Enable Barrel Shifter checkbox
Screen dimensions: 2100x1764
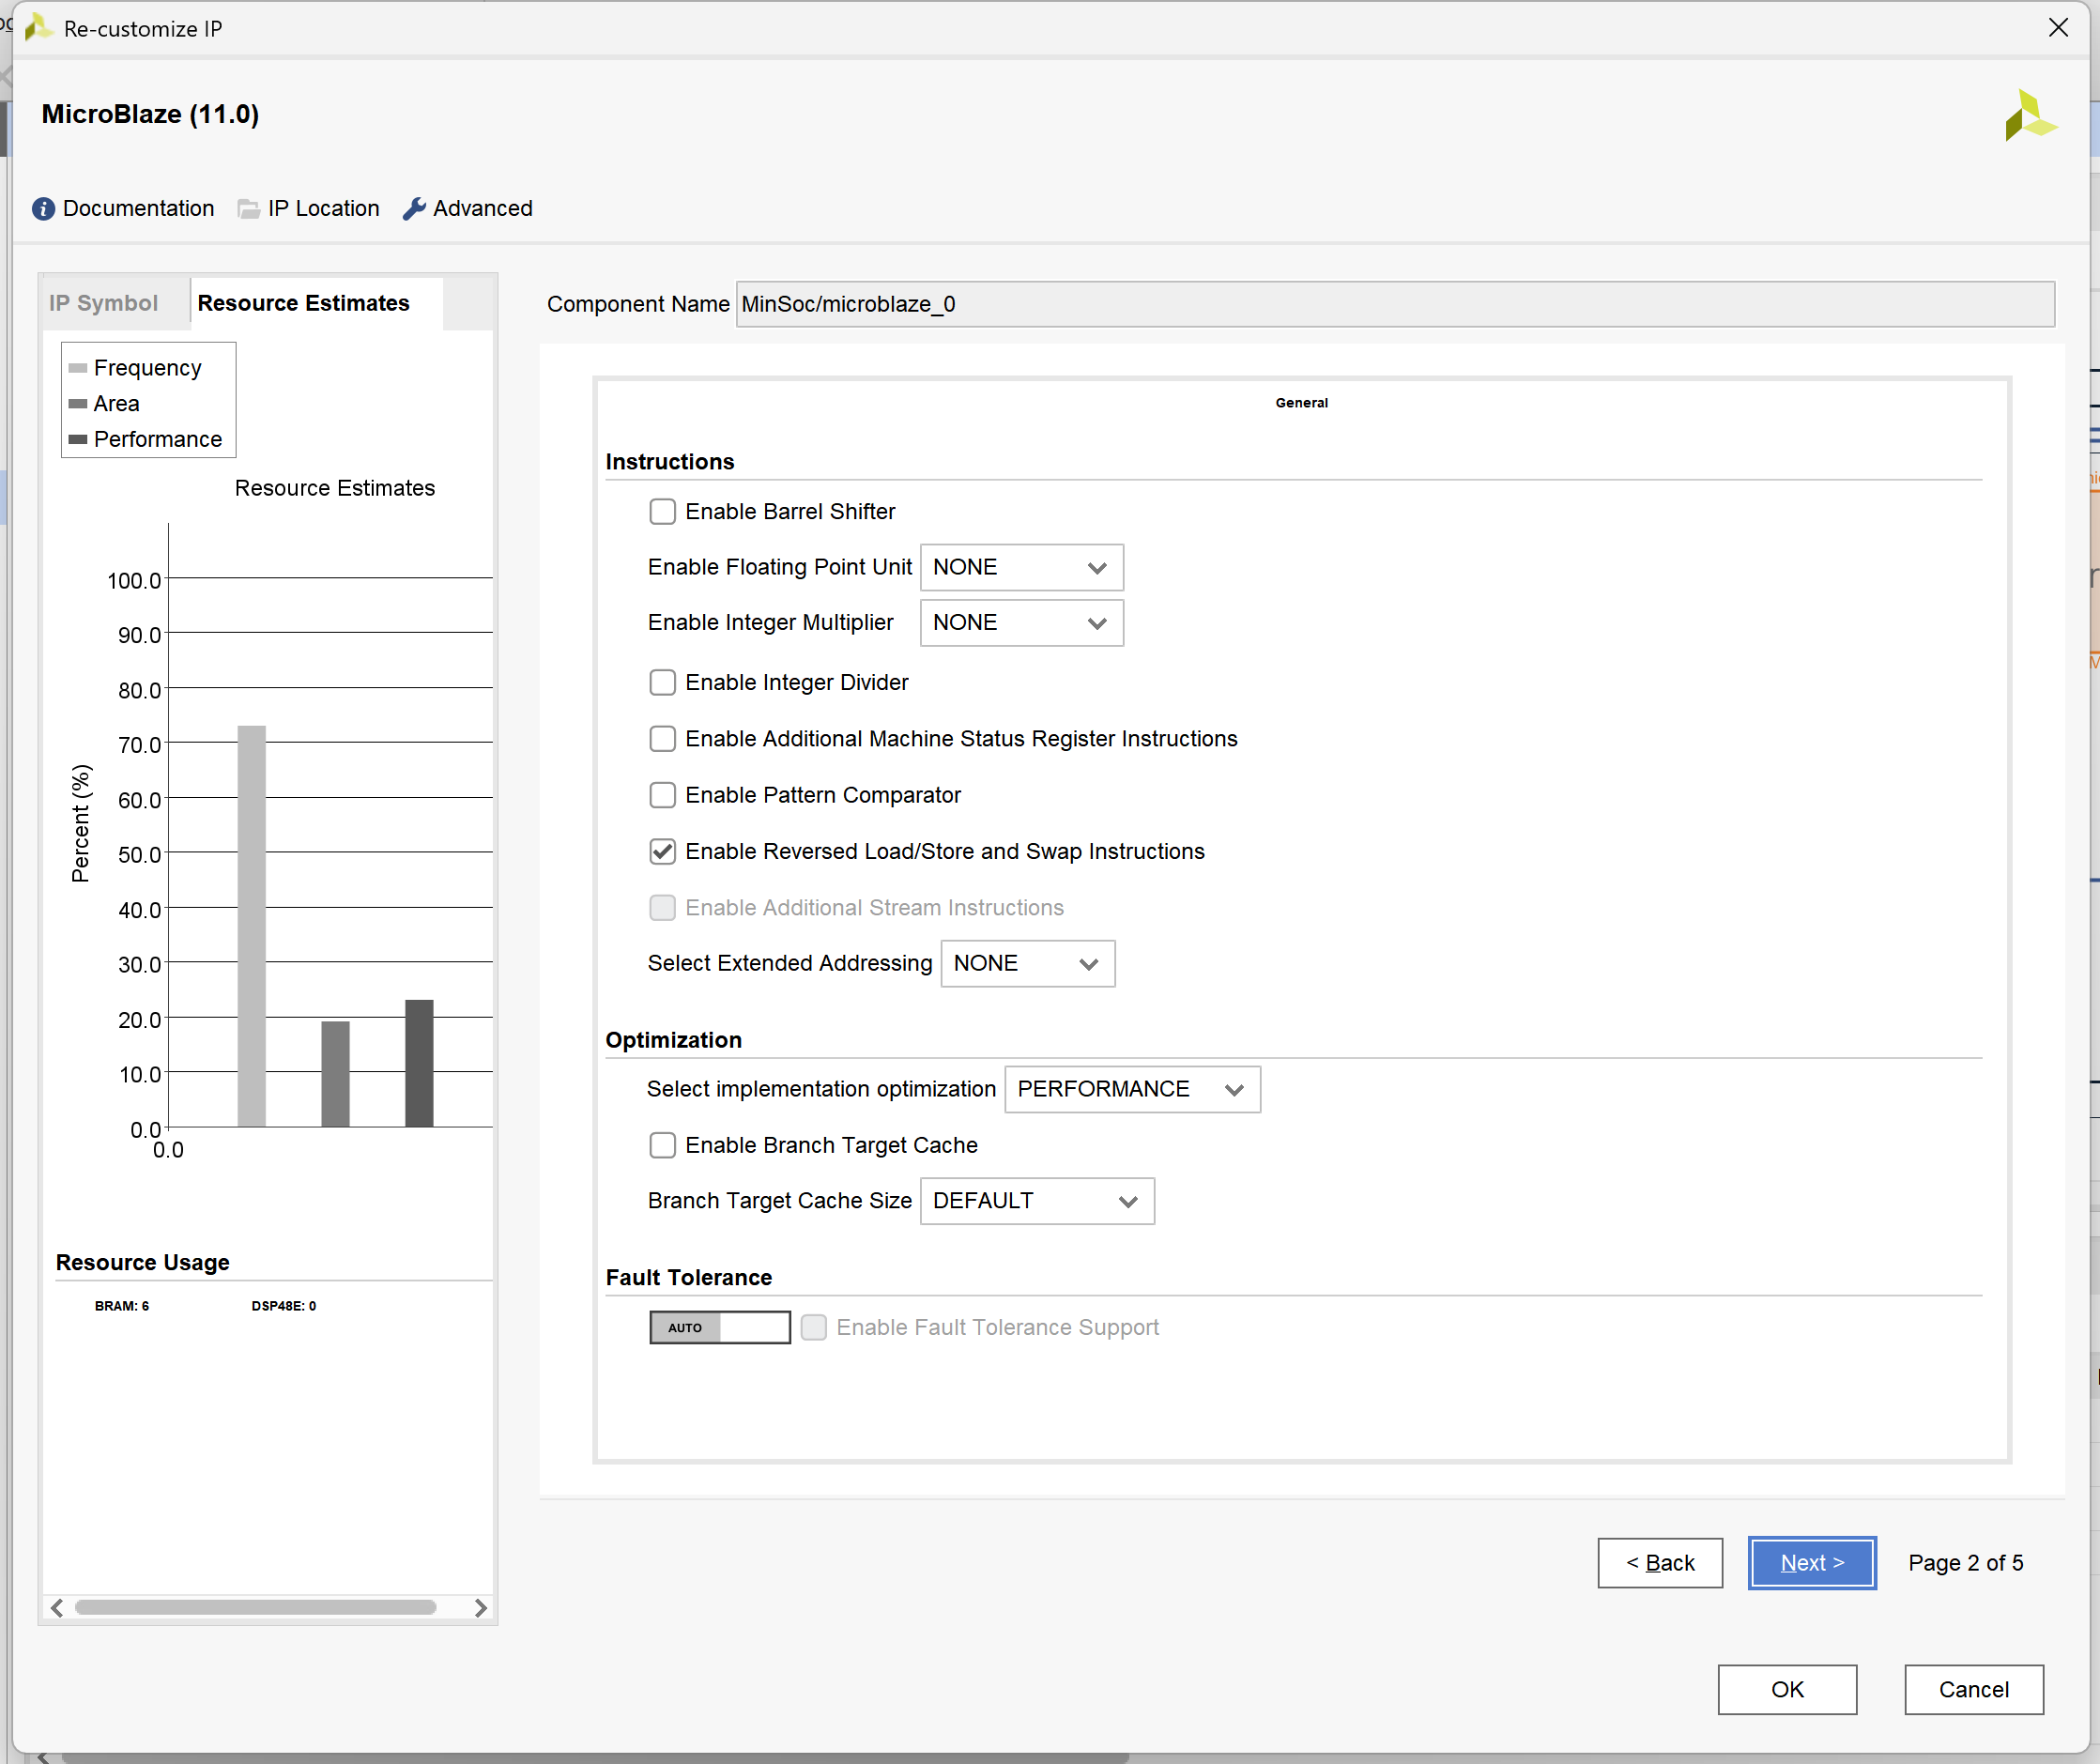point(662,512)
